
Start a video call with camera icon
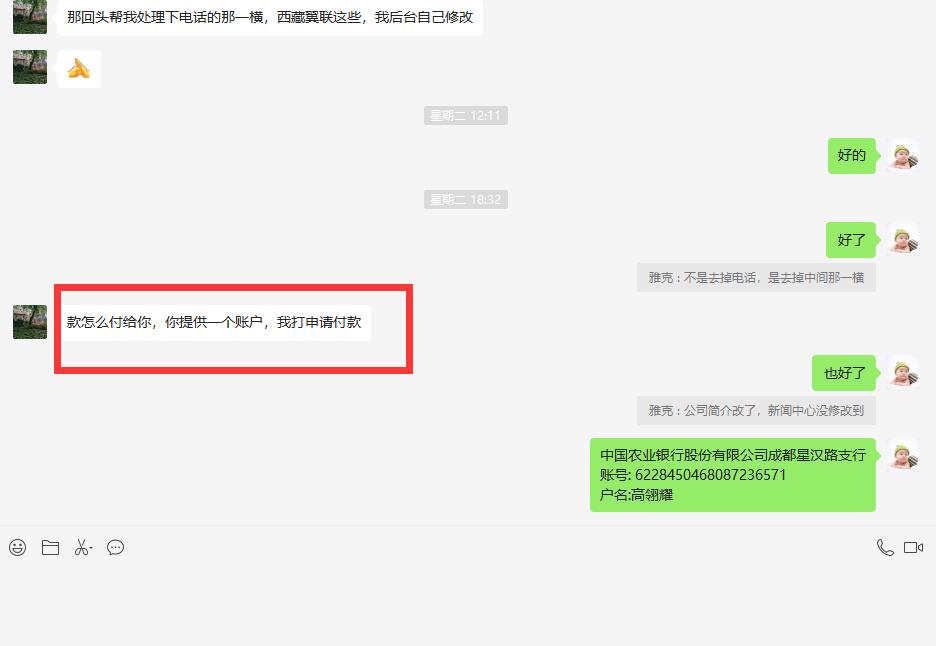[913, 547]
